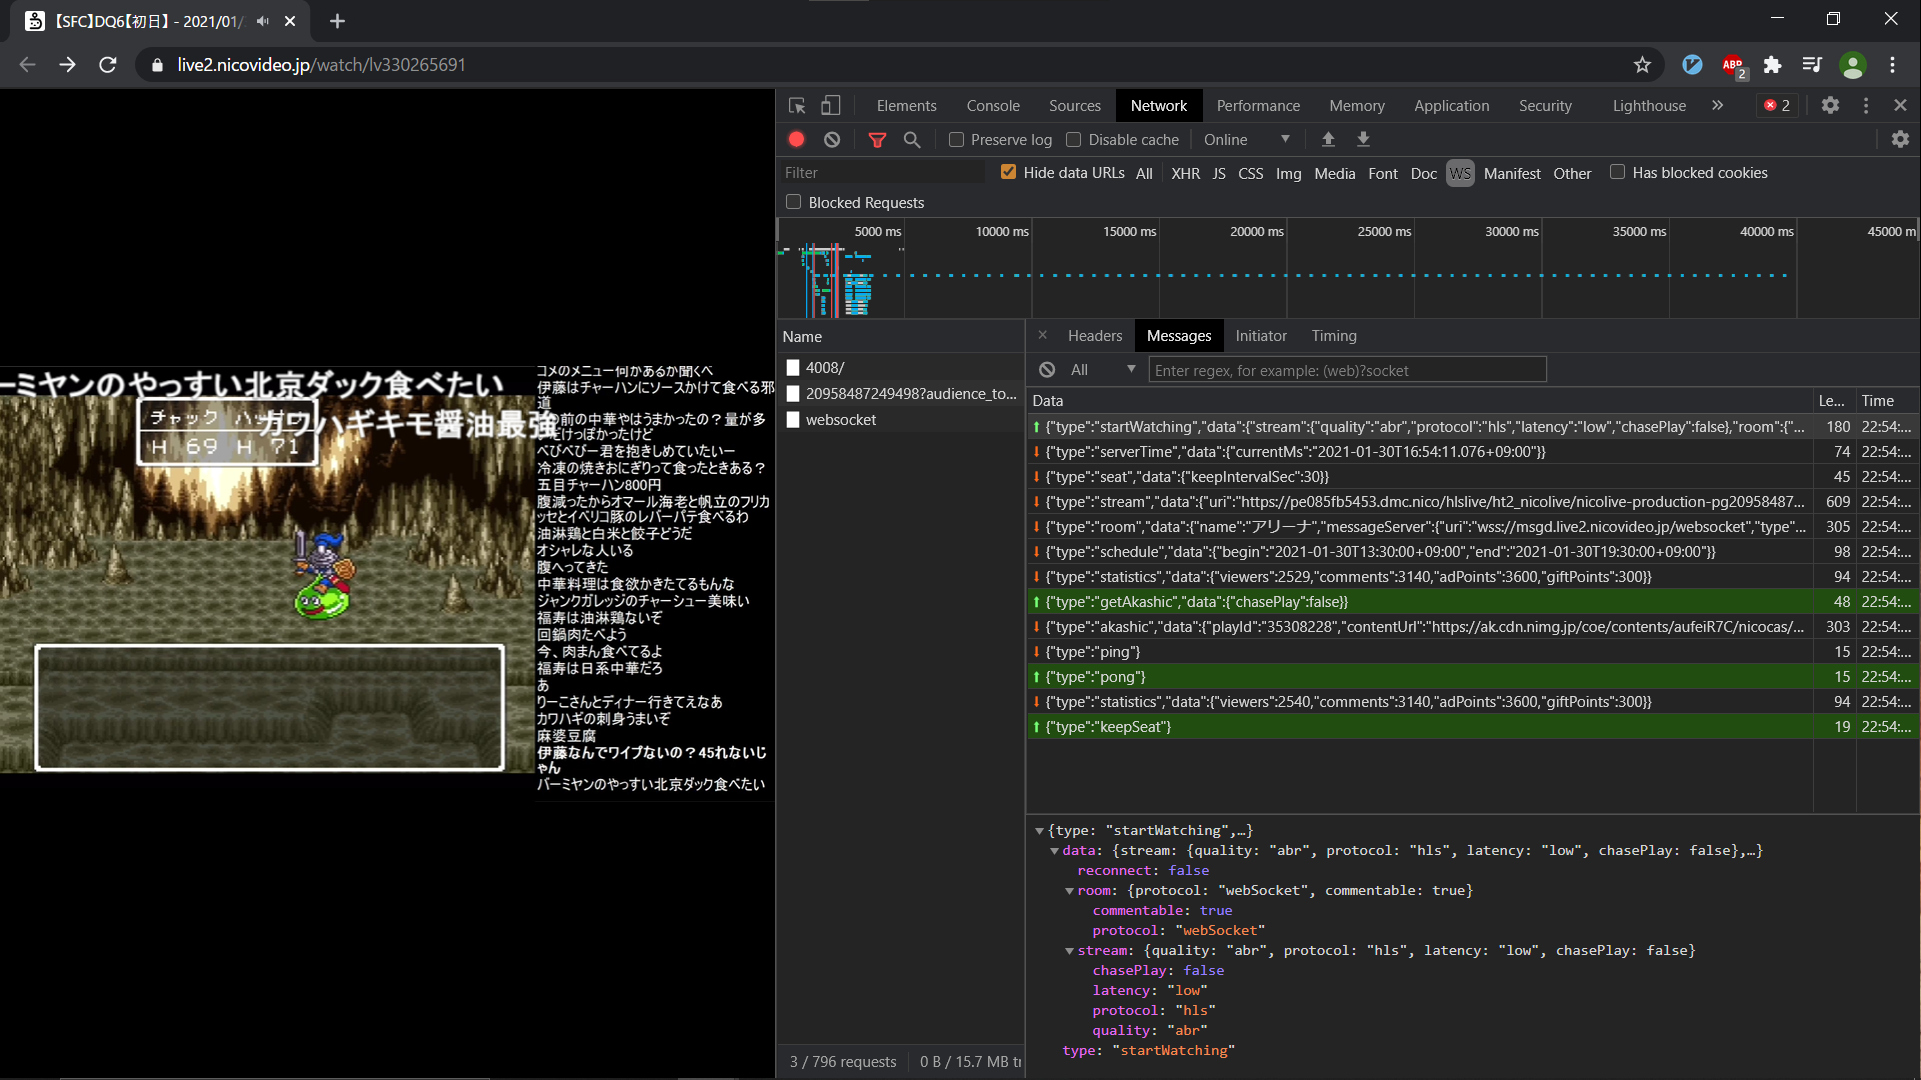Enable the Disable cache checkbox
This screenshot has height=1080, width=1921.
tap(1073, 140)
